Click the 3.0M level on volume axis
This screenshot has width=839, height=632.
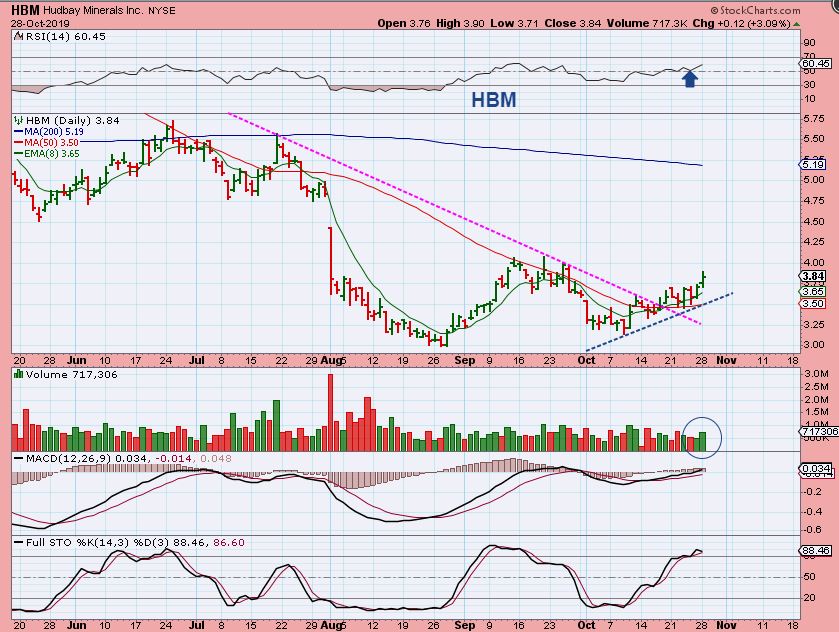click(x=816, y=373)
